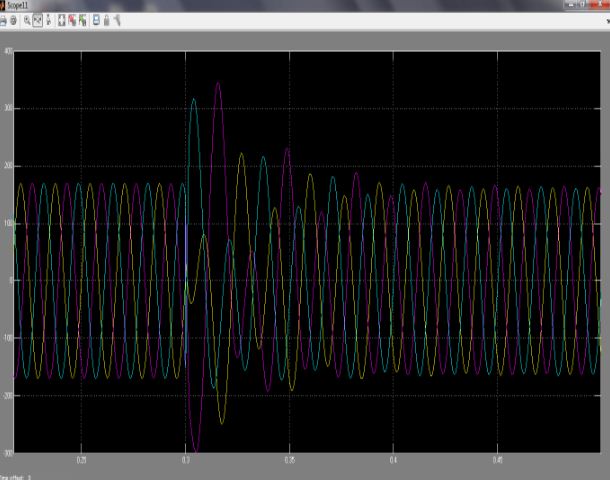Click the lowest yellow waveform trough near 0.32
The height and width of the screenshot is (480, 610).
click(x=222, y=423)
